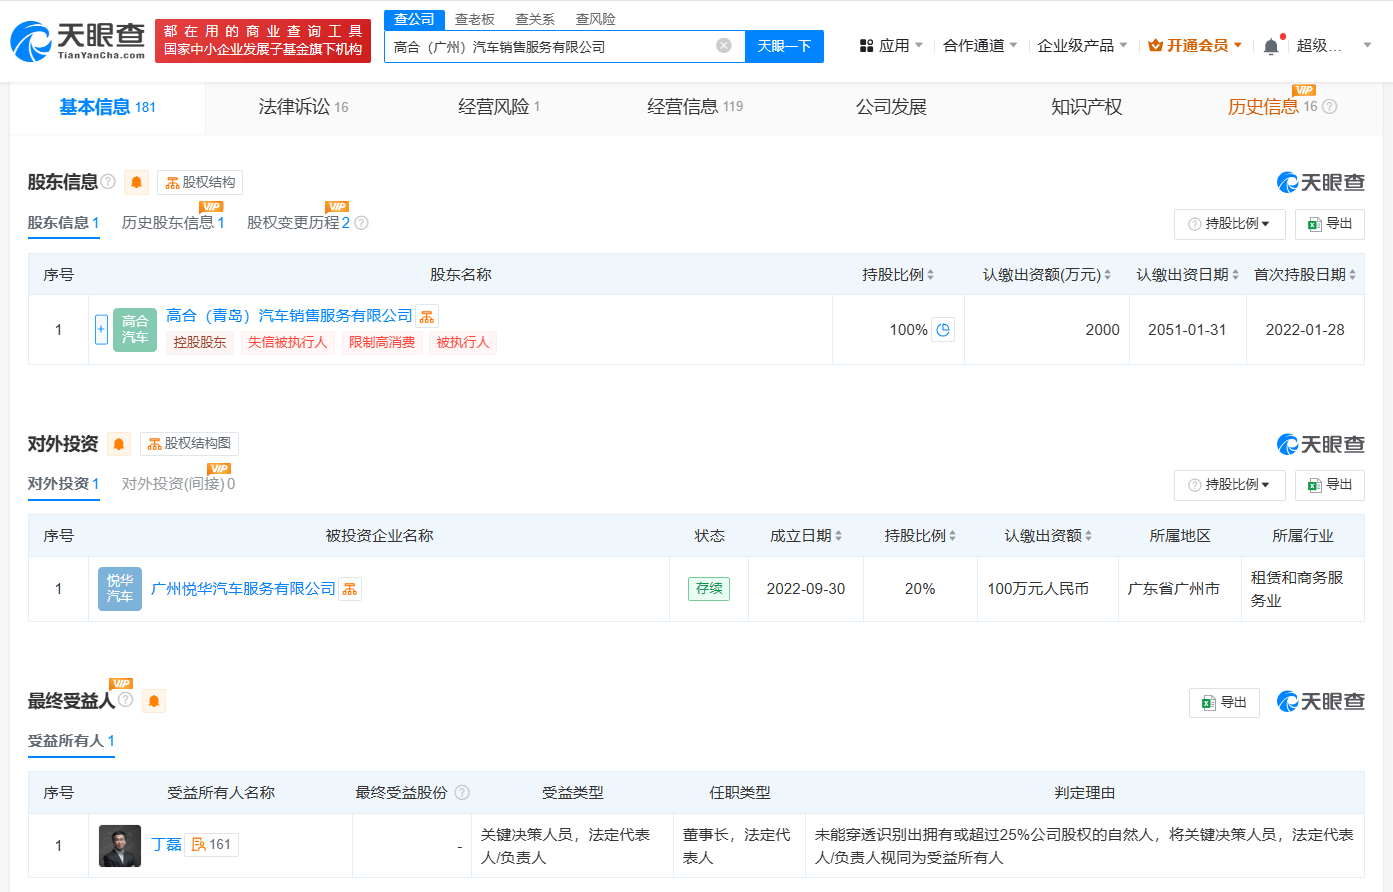Click the 天眼一下 search button
1393x892 pixels.
pyautogui.click(x=784, y=46)
